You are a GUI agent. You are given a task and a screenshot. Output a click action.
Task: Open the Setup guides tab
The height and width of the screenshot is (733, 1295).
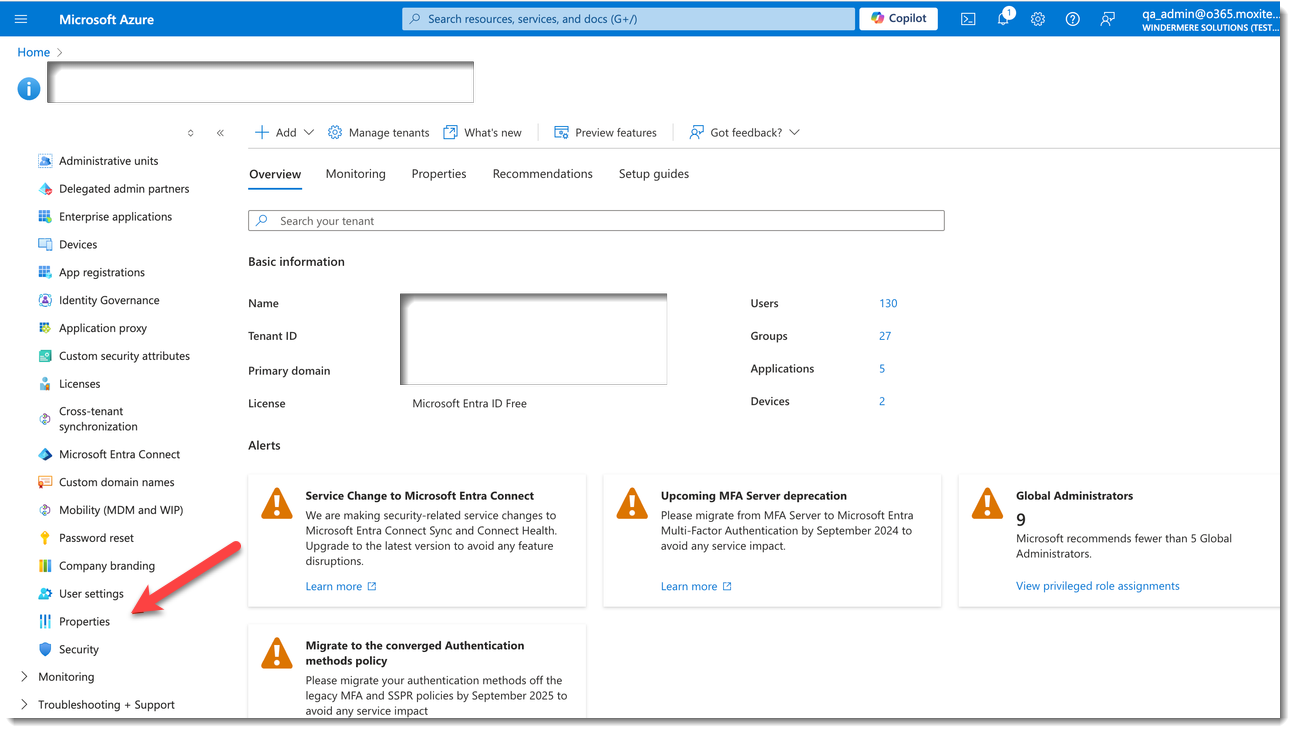click(x=654, y=174)
